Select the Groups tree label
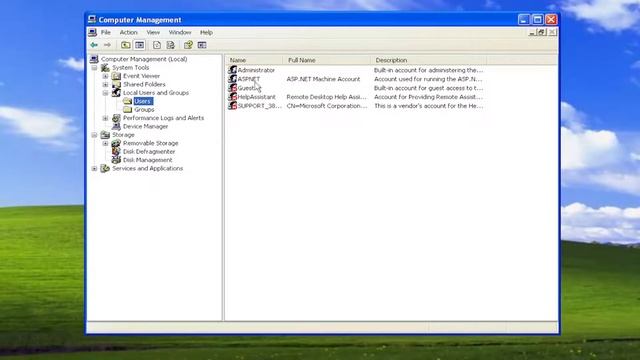640x360 pixels. (144, 109)
